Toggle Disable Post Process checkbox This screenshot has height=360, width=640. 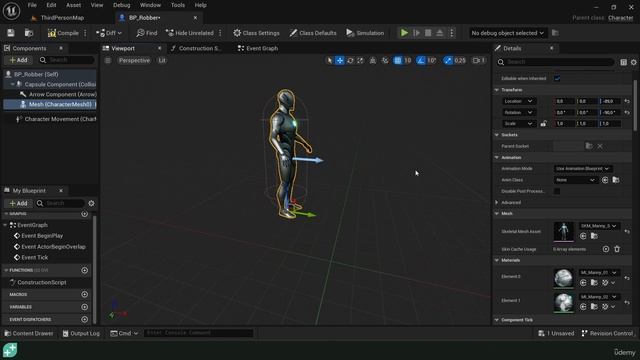pos(557,191)
